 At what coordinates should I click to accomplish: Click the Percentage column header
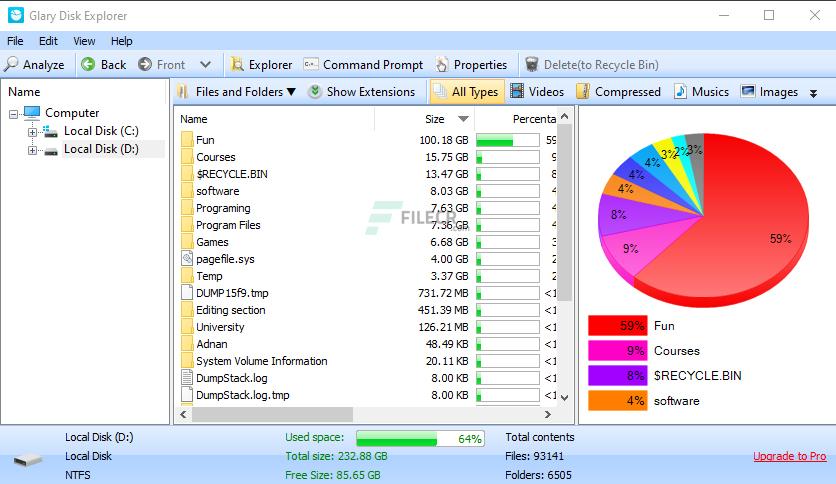[x=516, y=119]
